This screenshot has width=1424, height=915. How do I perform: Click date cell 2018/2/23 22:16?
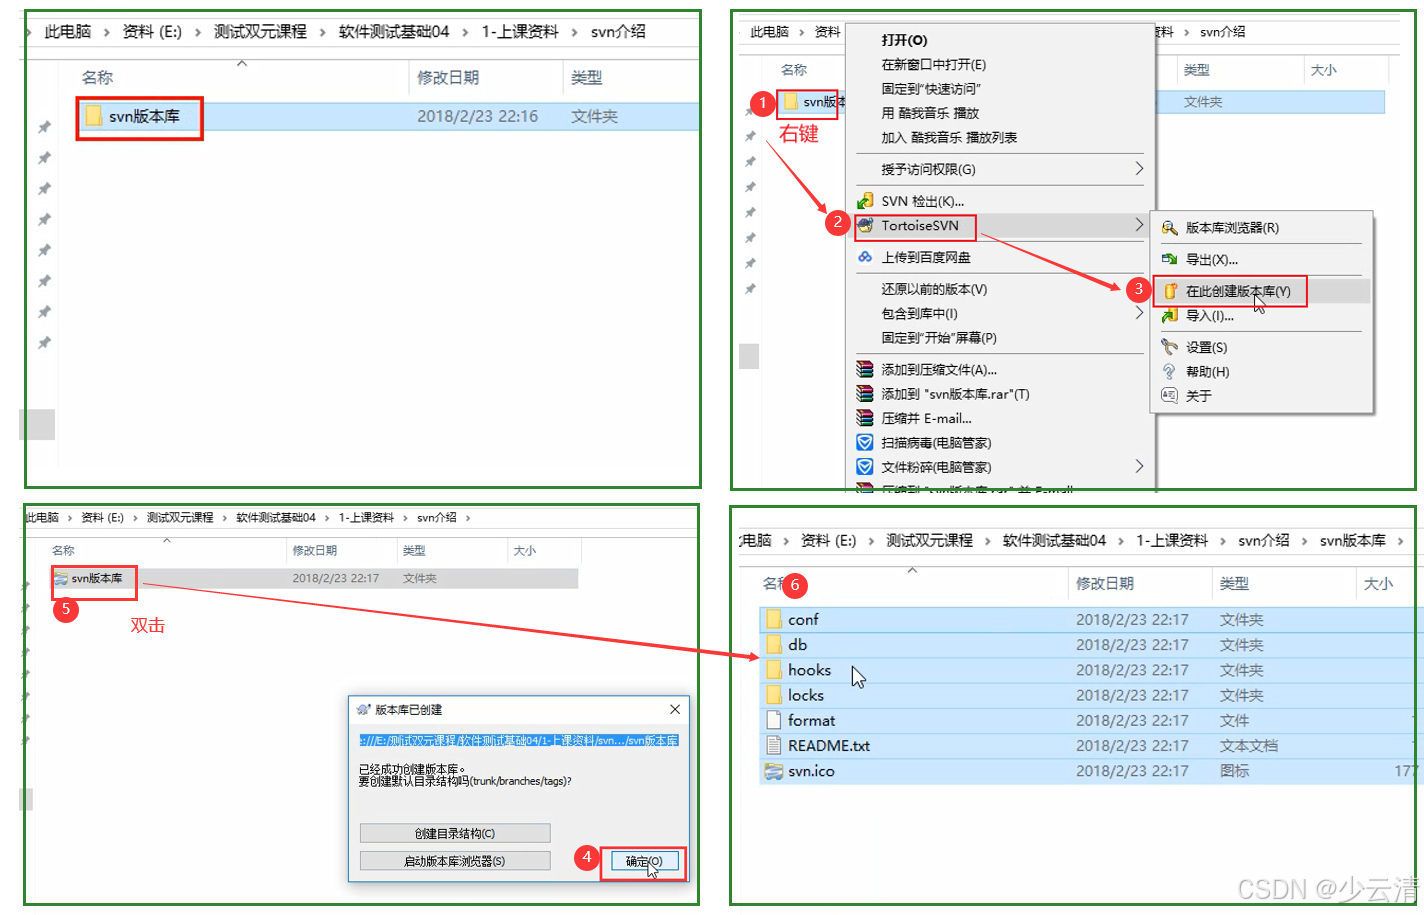(x=477, y=116)
